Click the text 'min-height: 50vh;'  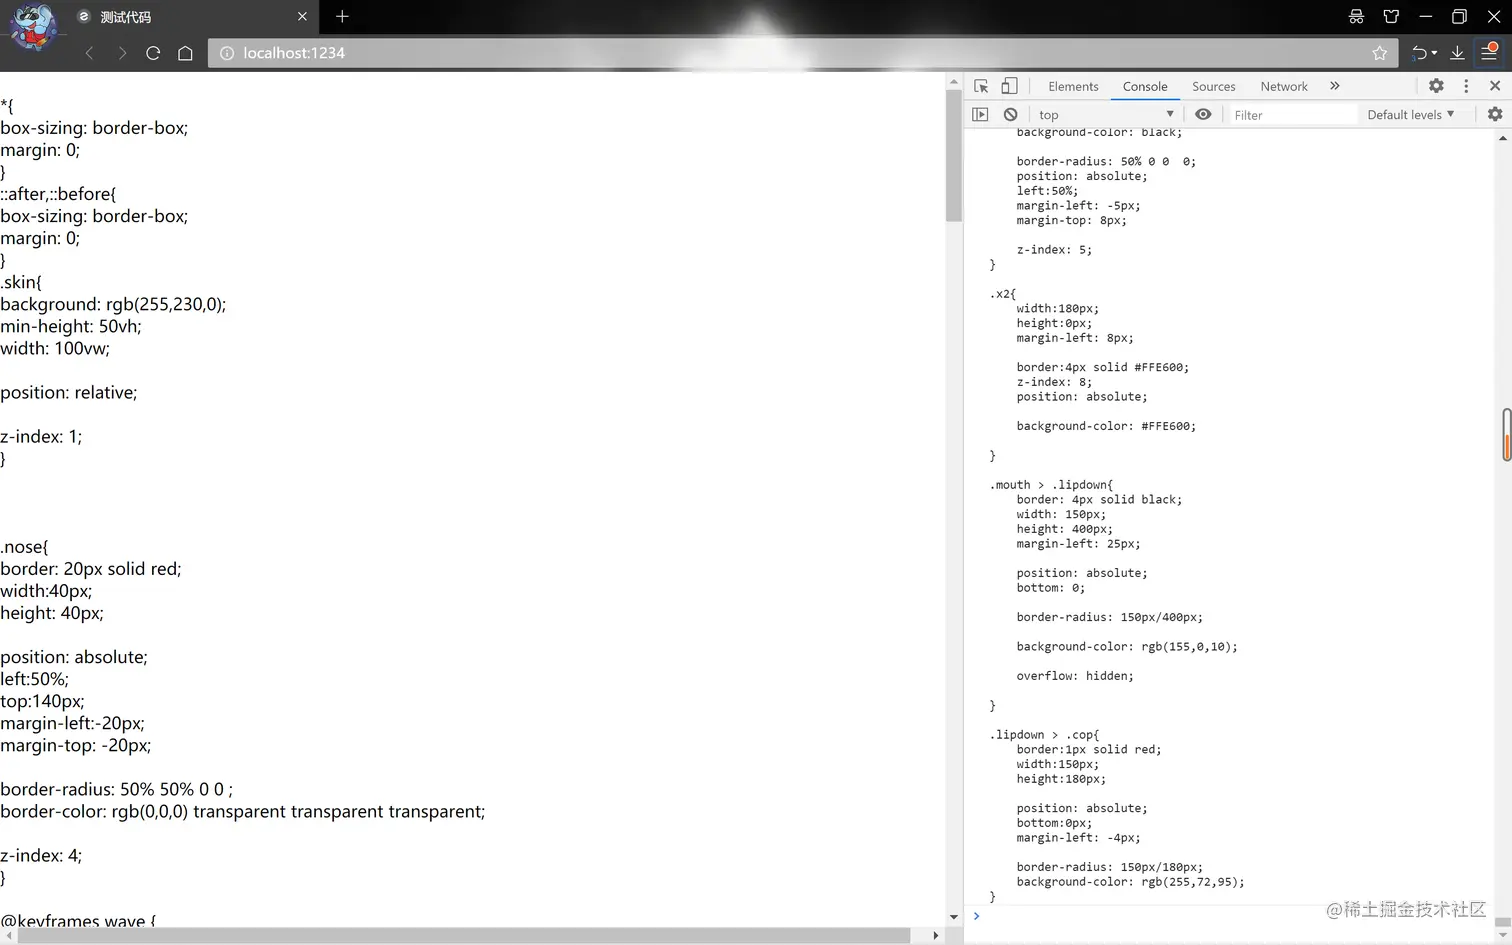(x=71, y=326)
